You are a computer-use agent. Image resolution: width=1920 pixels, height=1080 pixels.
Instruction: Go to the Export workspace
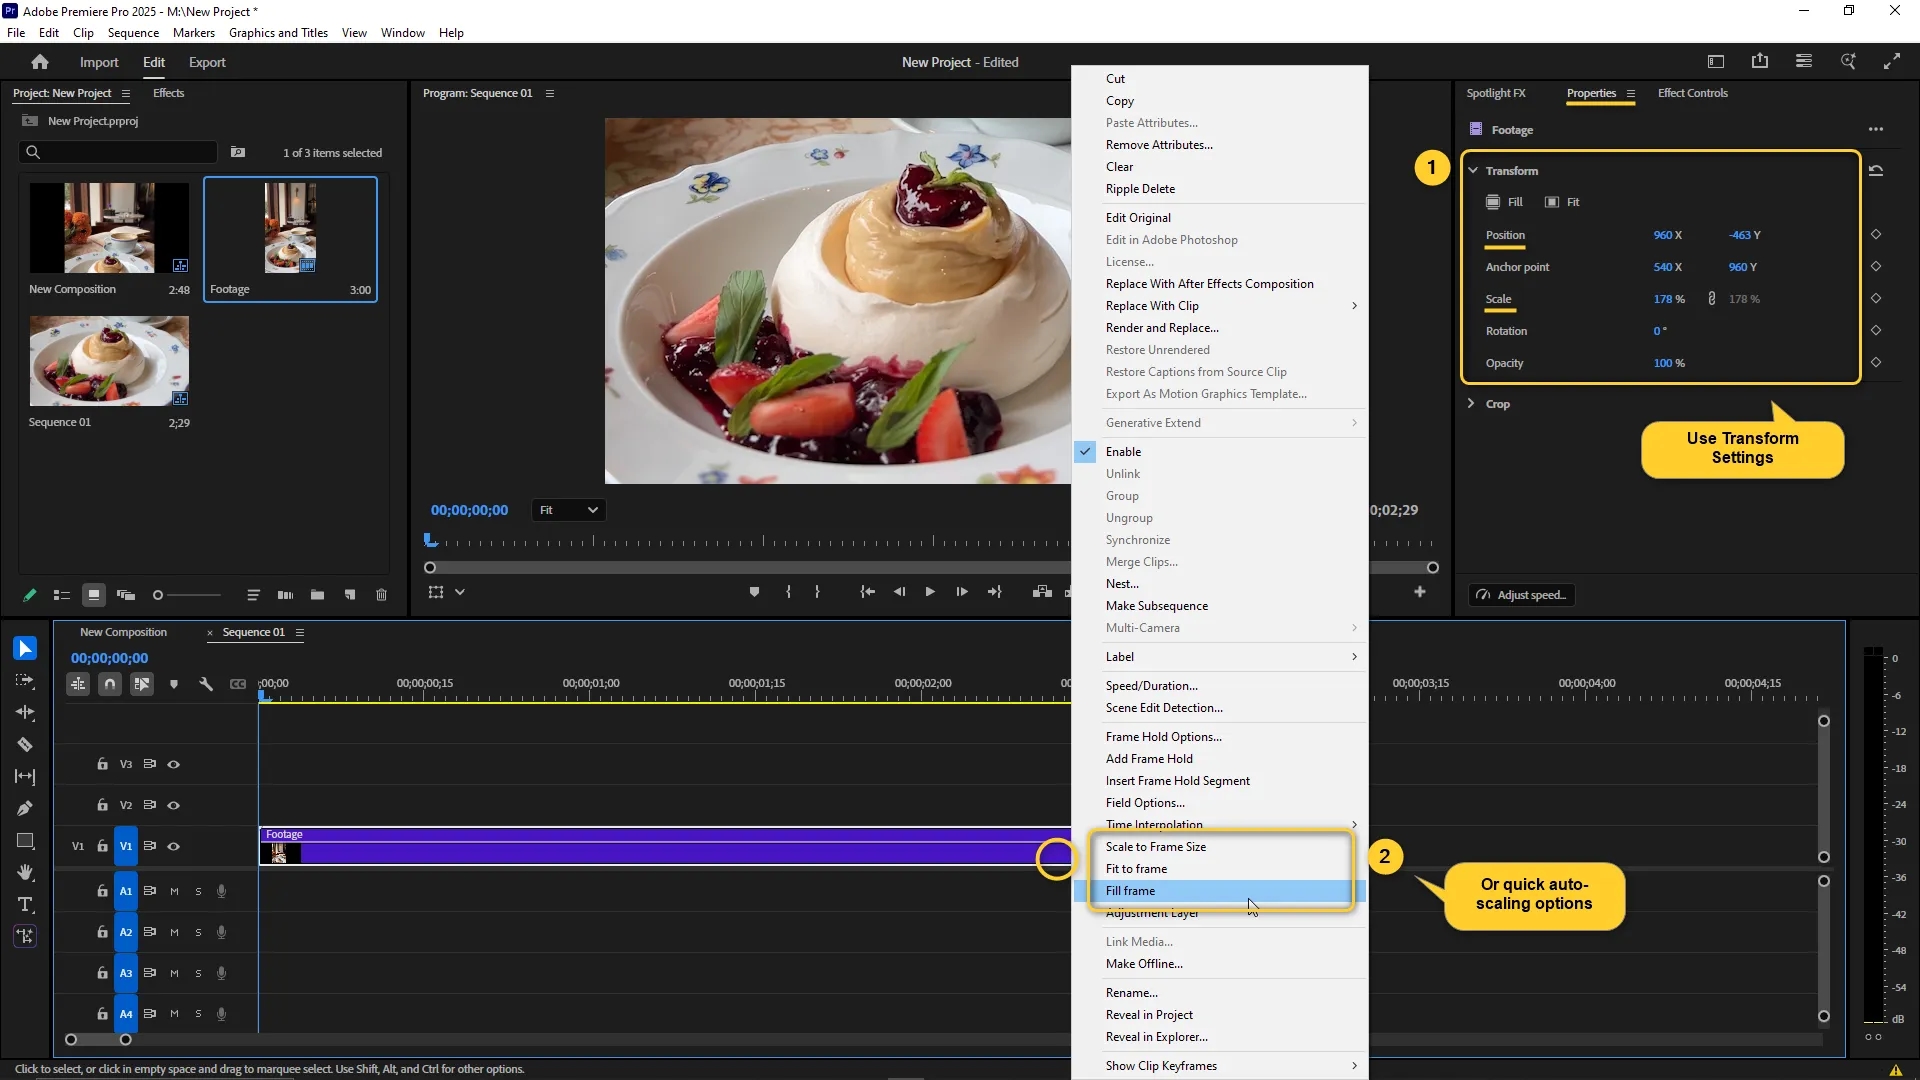207,62
